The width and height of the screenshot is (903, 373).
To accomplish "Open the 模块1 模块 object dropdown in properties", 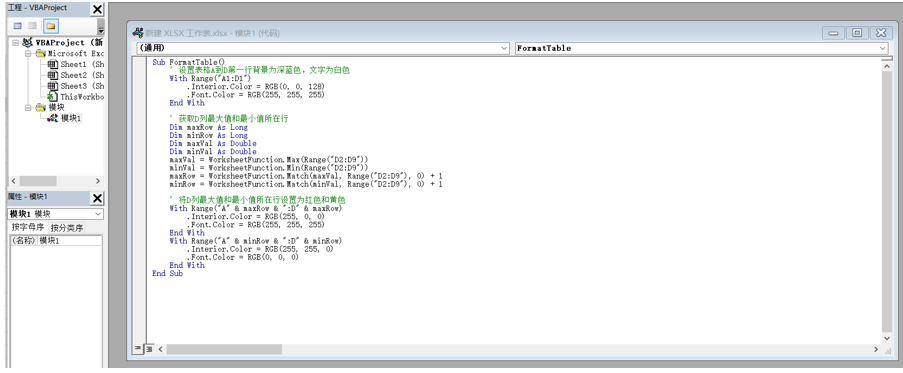I will click(x=97, y=214).
